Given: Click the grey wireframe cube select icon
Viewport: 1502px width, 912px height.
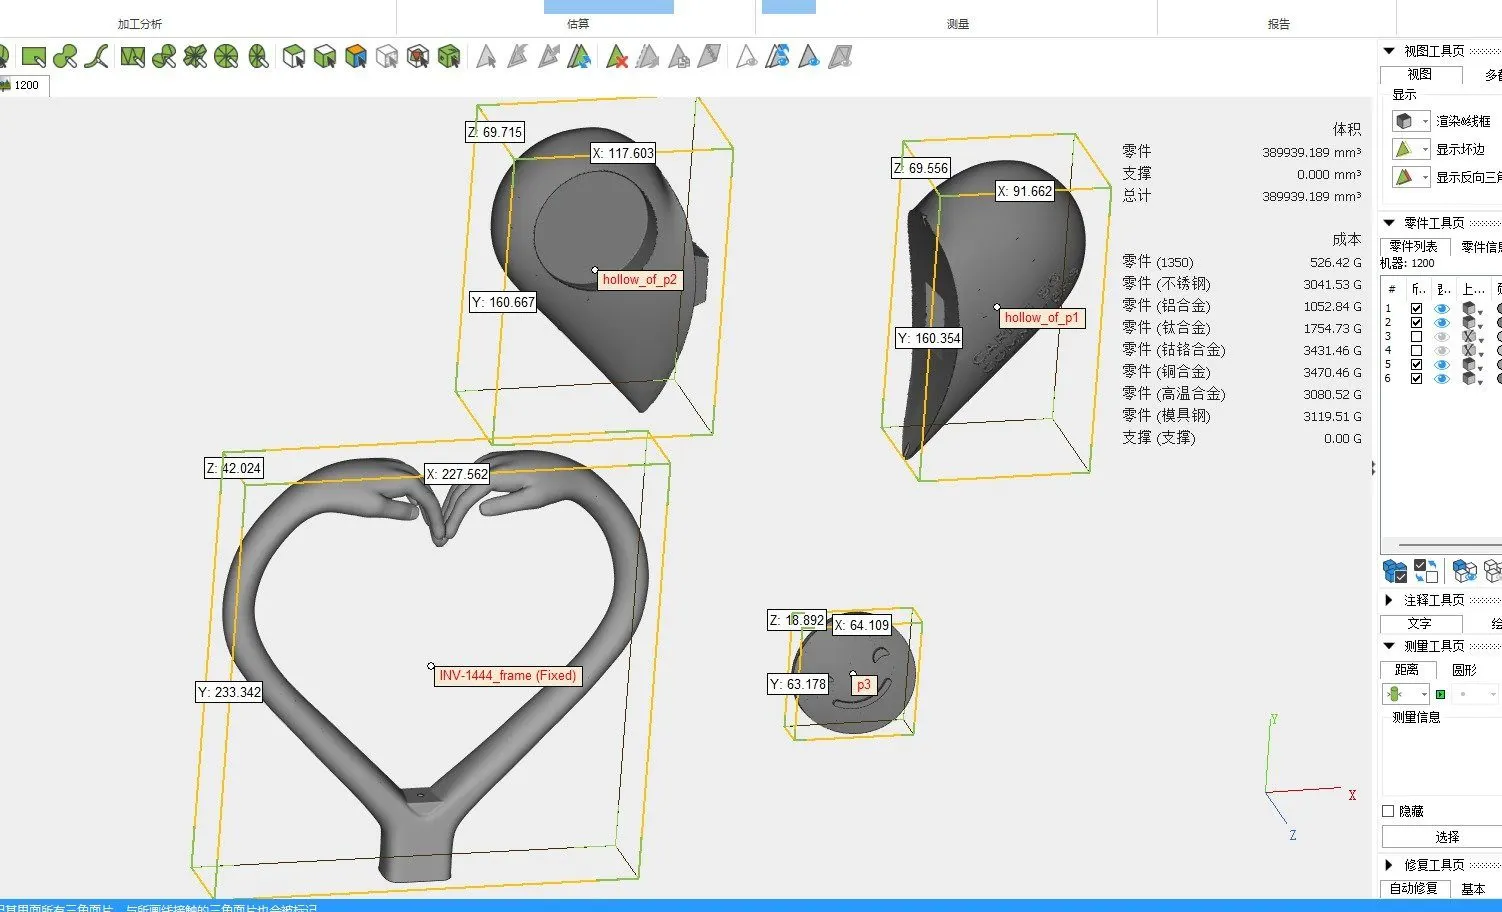Looking at the screenshot, I should pos(387,57).
